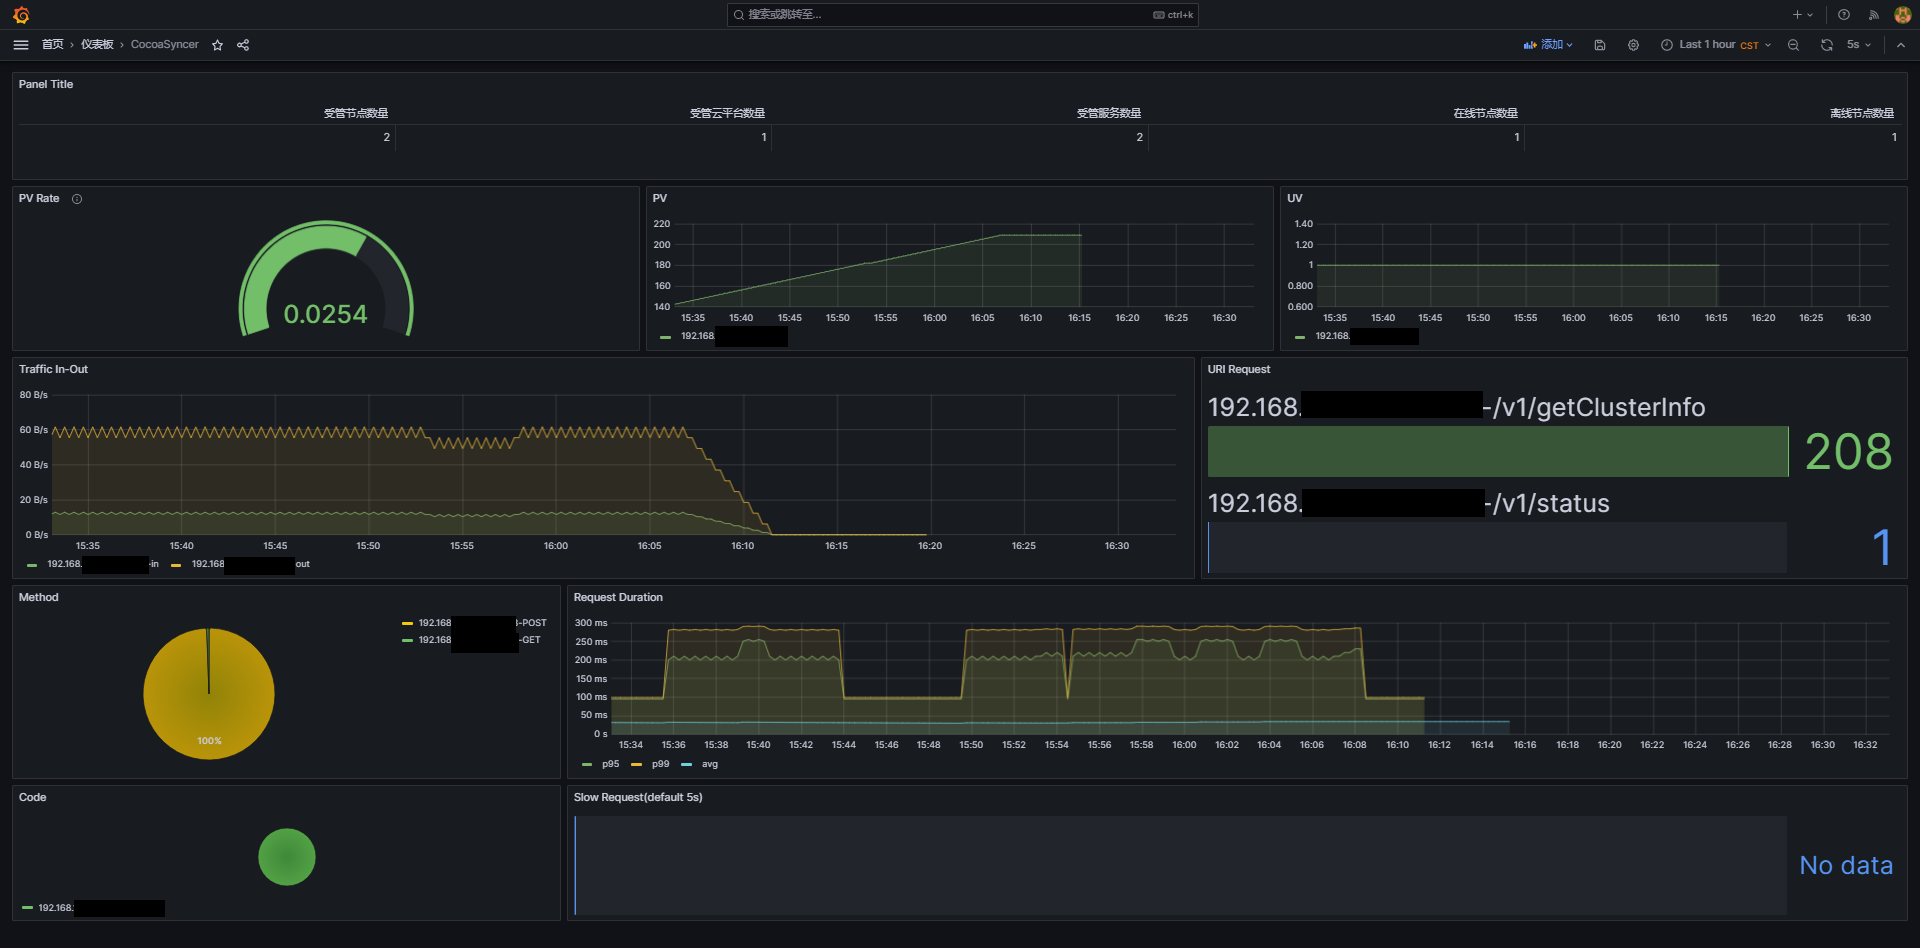1920x948 pixels.
Task: Open the Request Duration panel title menu
Action: point(618,597)
